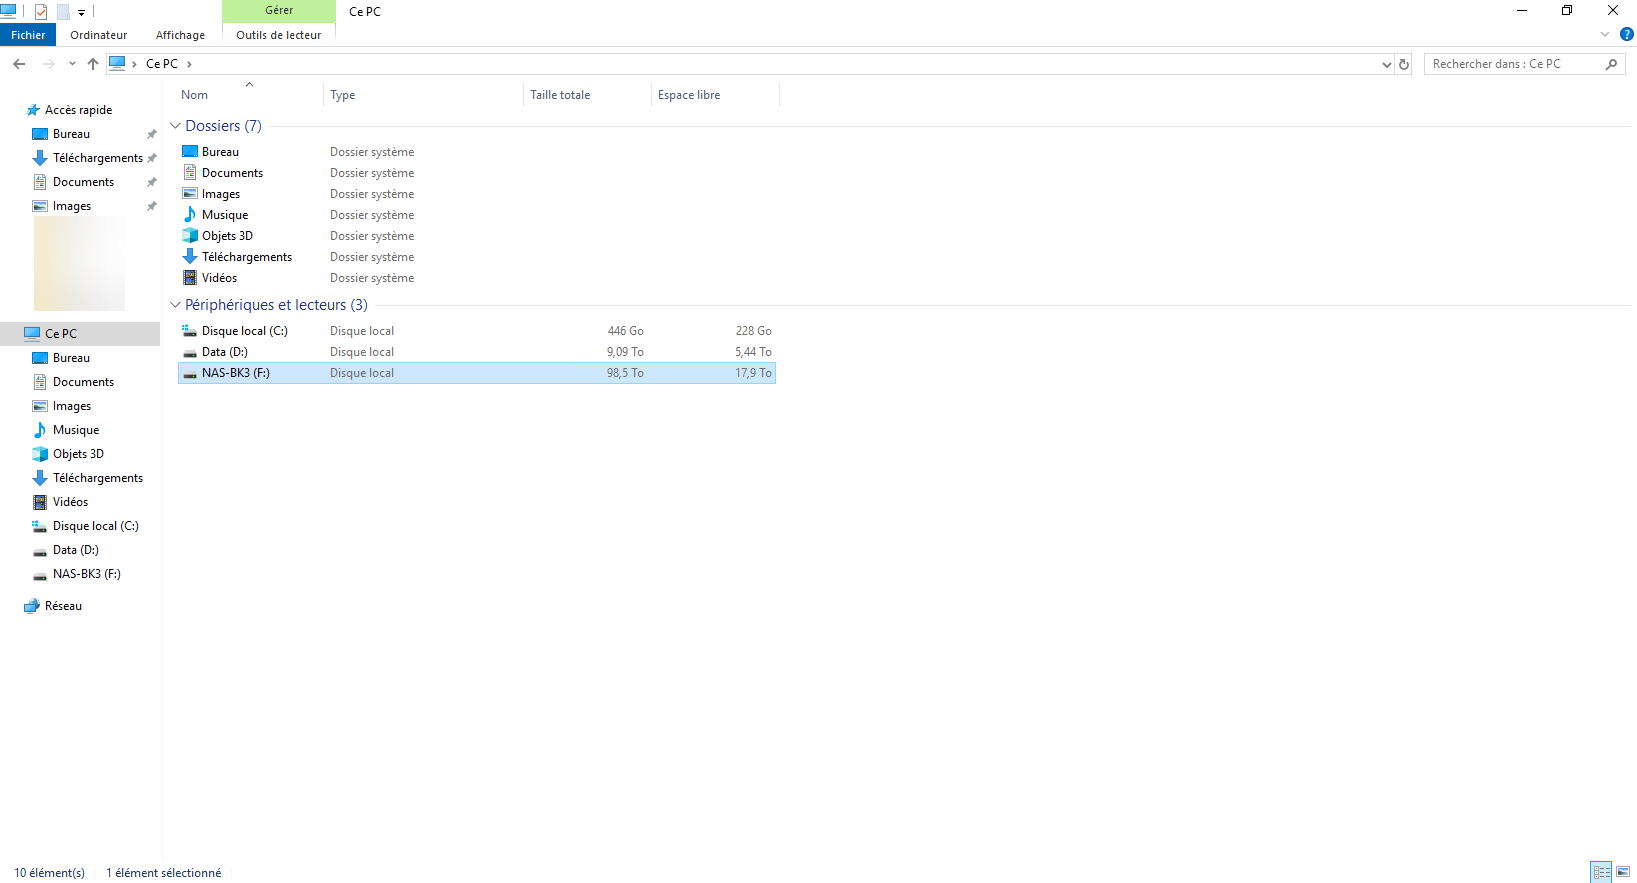This screenshot has height=883, width=1637.
Task: Click the Properties quick access icon
Action: 41,12
